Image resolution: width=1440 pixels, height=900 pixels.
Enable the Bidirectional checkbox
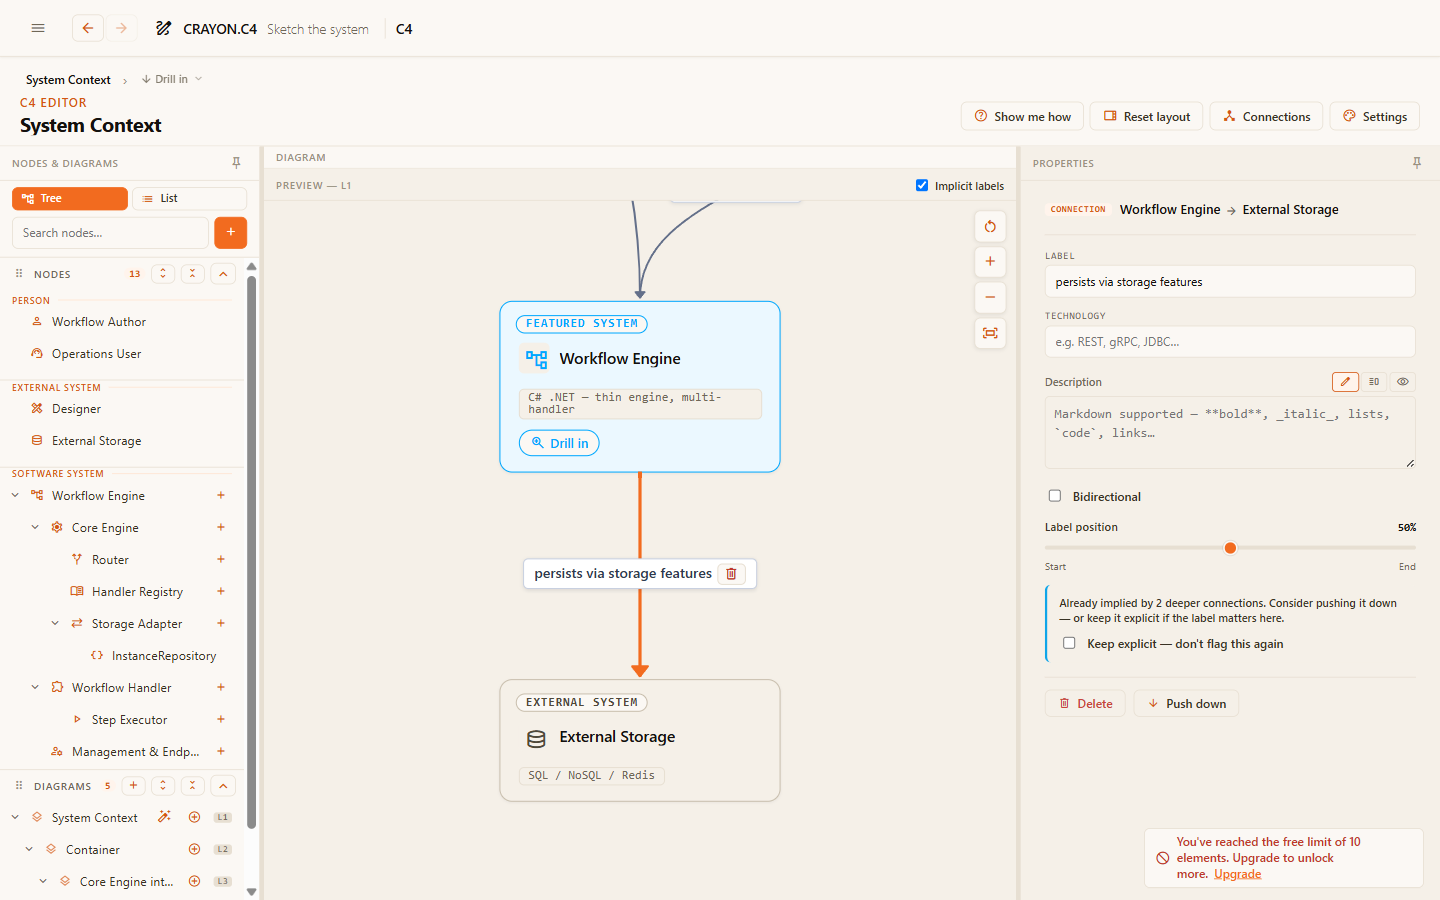(x=1054, y=496)
